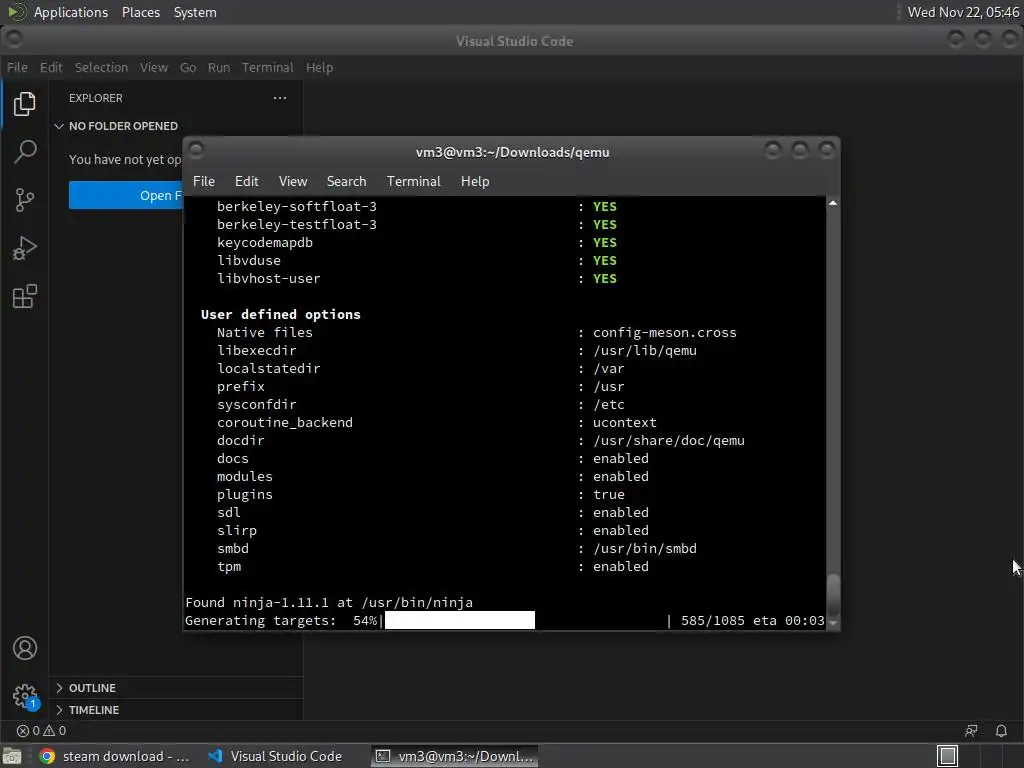Click the '/usr/bin/smbd' value
The width and height of the screenshot is (1024, 768).
645,549
